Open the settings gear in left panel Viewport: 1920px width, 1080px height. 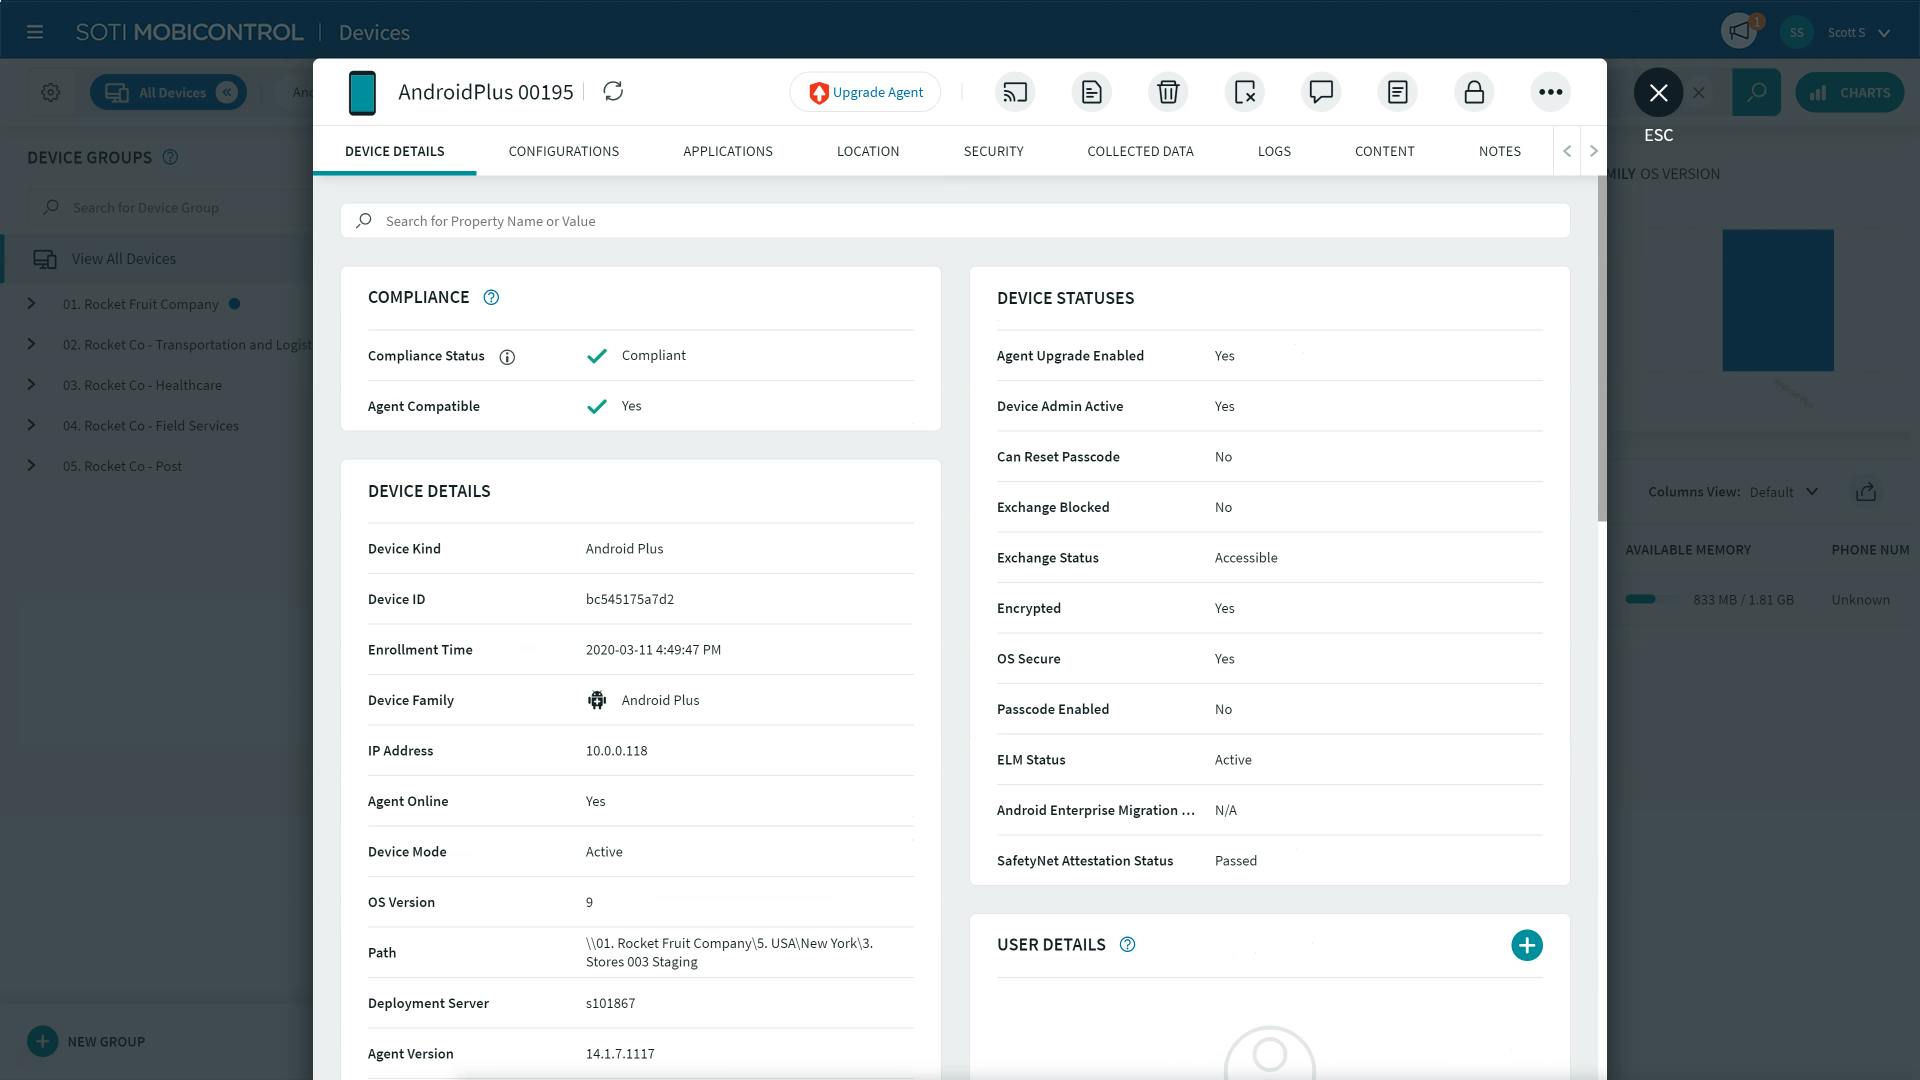pyautogui.click(x=50, y=92)
